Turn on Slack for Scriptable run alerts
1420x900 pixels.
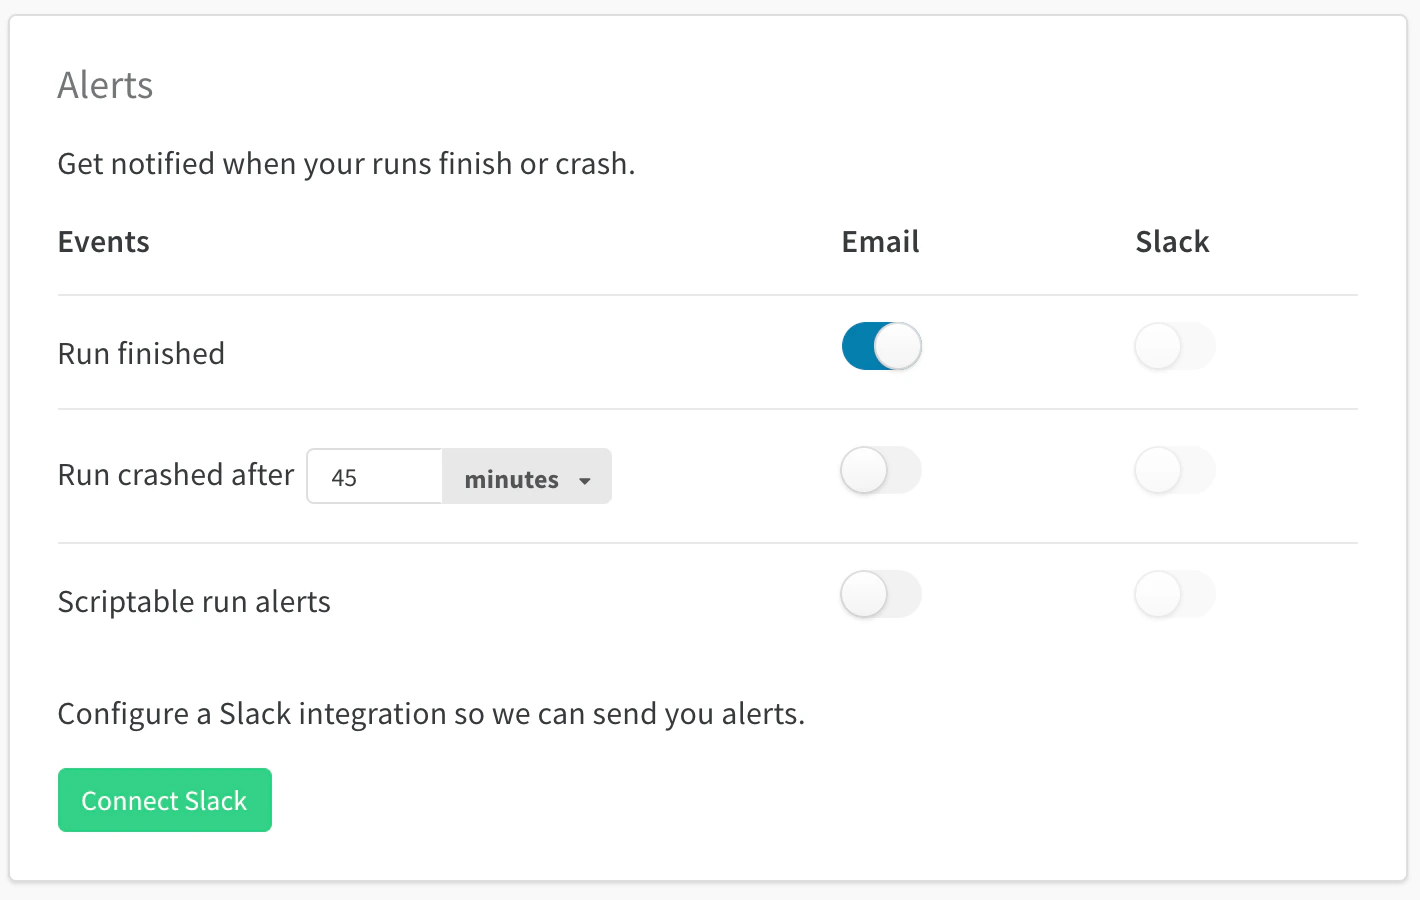[x=1174, y=594]
